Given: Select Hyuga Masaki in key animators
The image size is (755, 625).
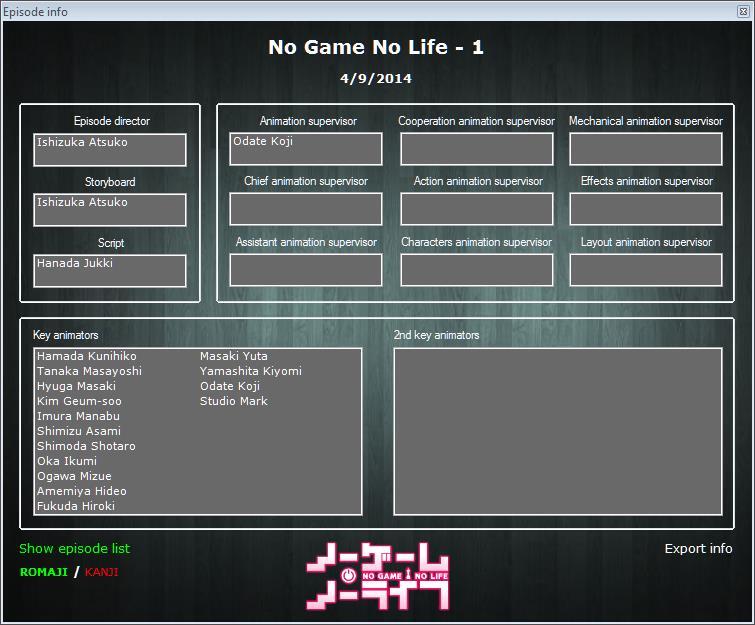Looking at the screenshot, I should [x=77, y=386].
